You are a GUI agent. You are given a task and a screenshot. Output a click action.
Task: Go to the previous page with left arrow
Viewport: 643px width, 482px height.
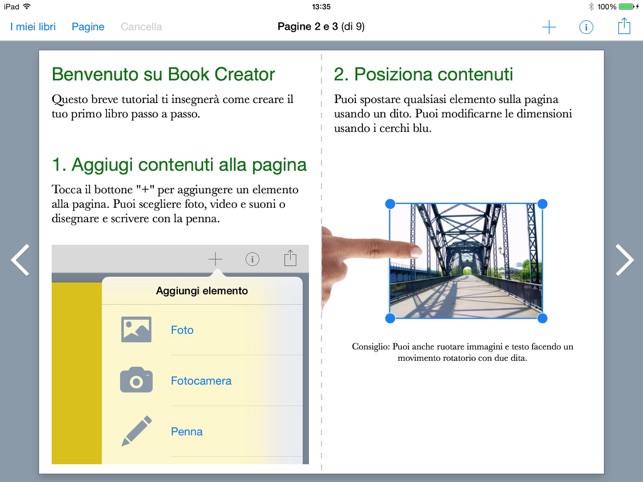(20, 260)
